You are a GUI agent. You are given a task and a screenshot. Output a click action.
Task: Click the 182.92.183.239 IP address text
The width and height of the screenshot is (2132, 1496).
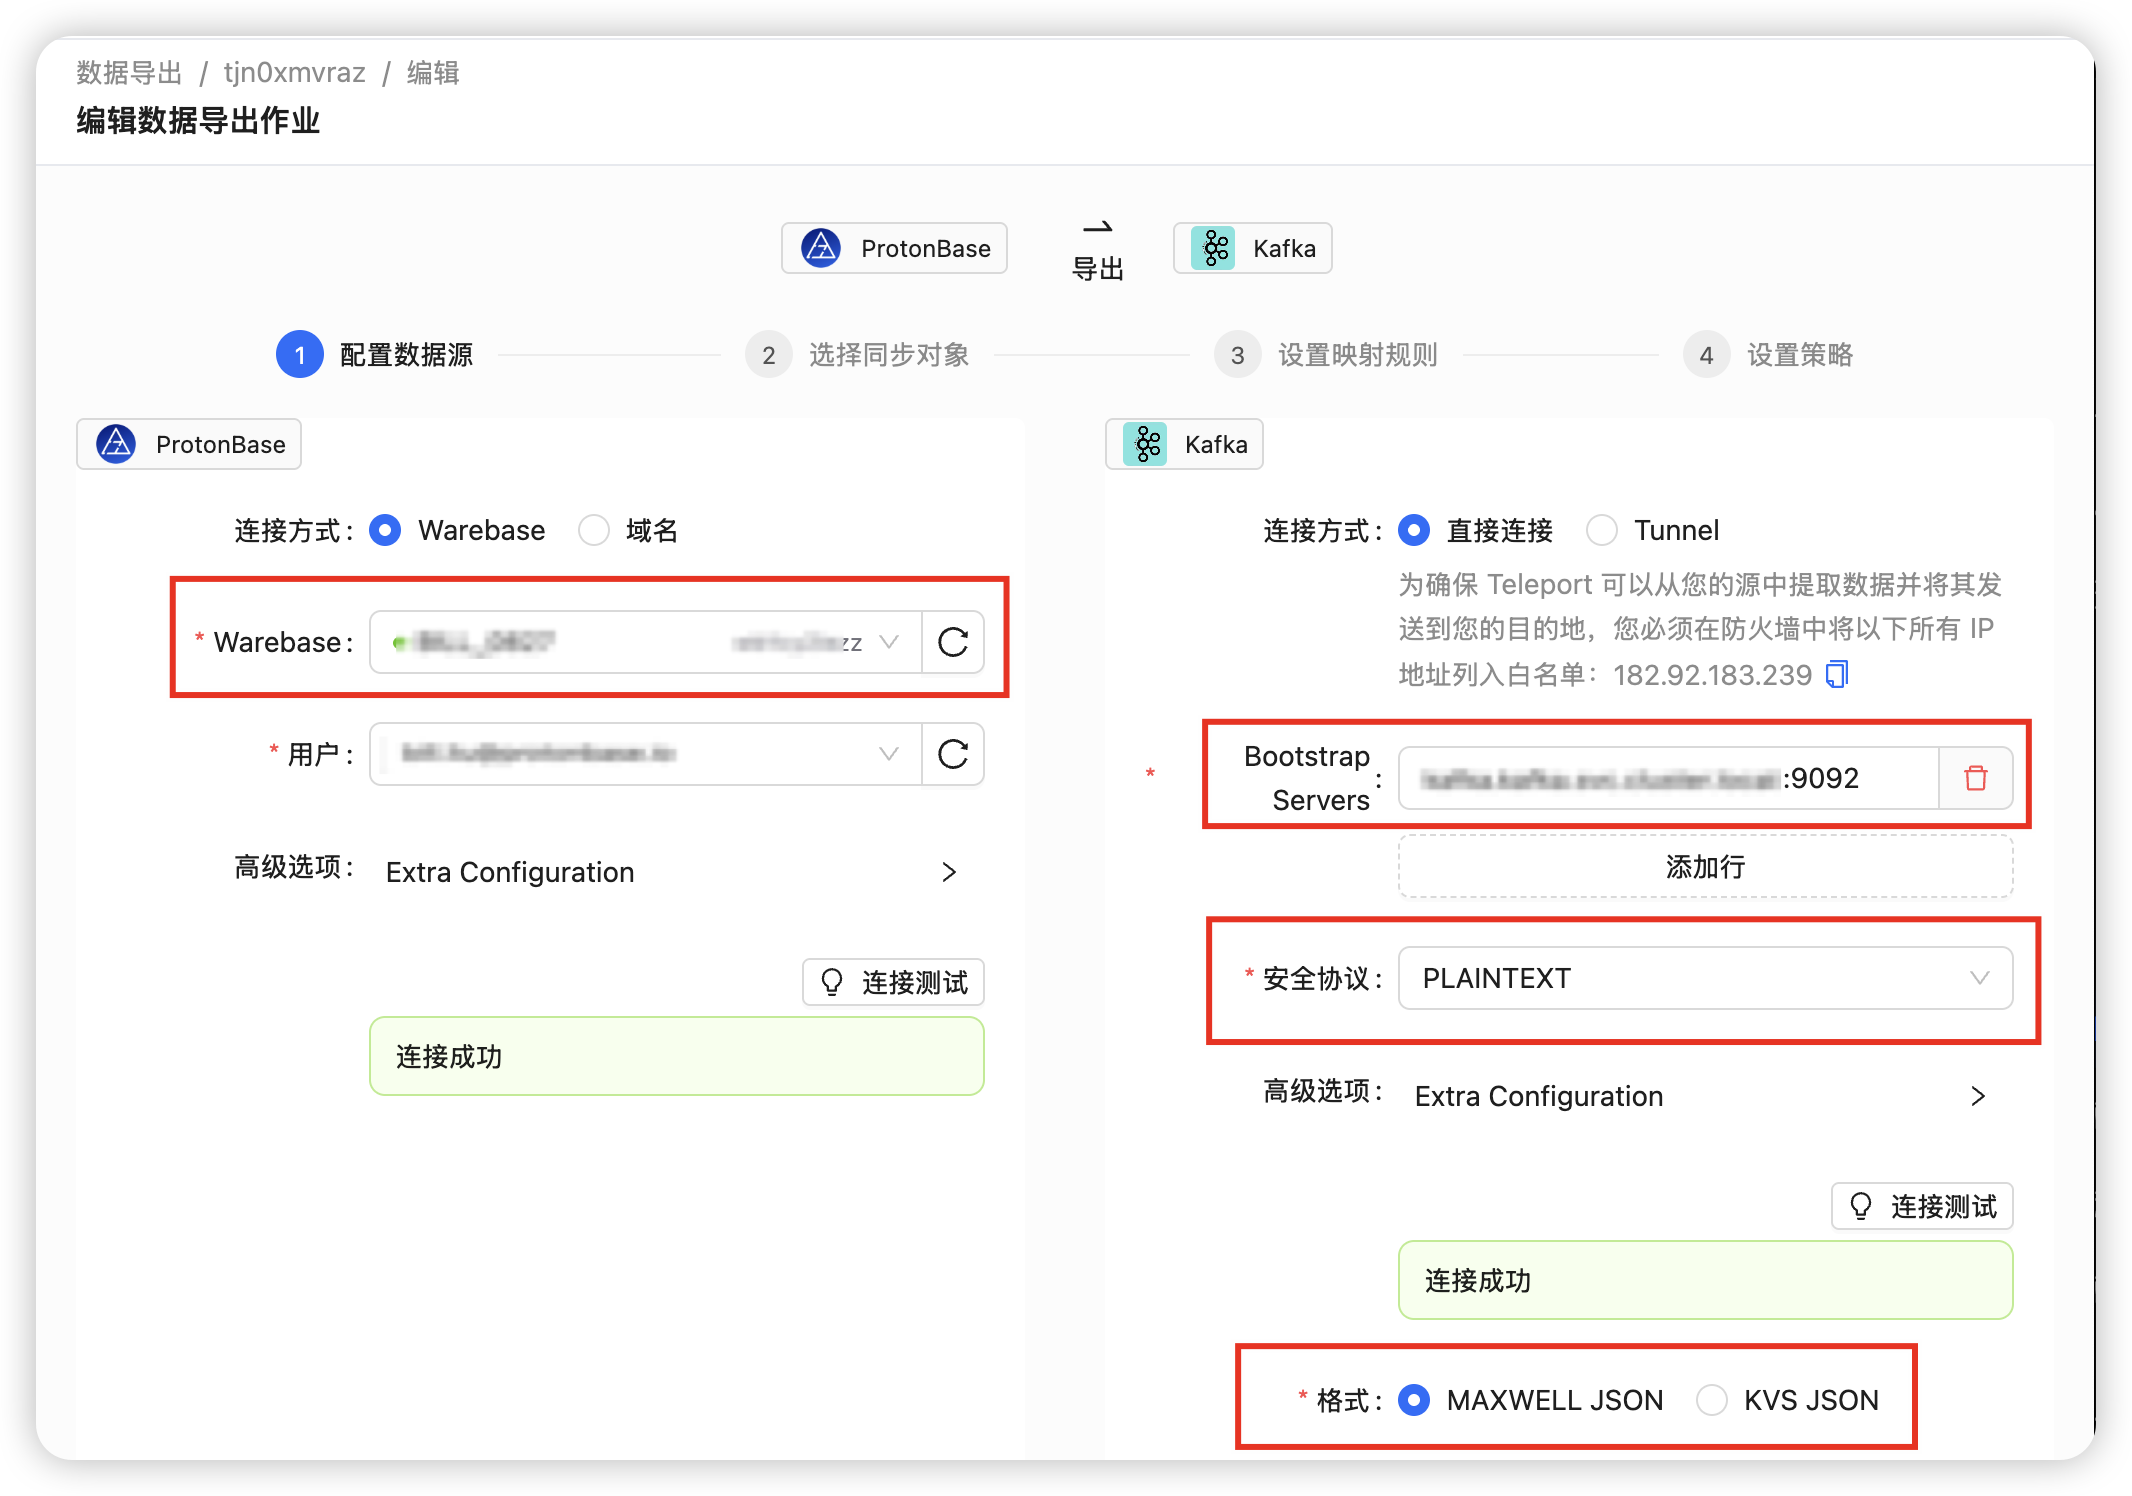[x=1712, y=675]
